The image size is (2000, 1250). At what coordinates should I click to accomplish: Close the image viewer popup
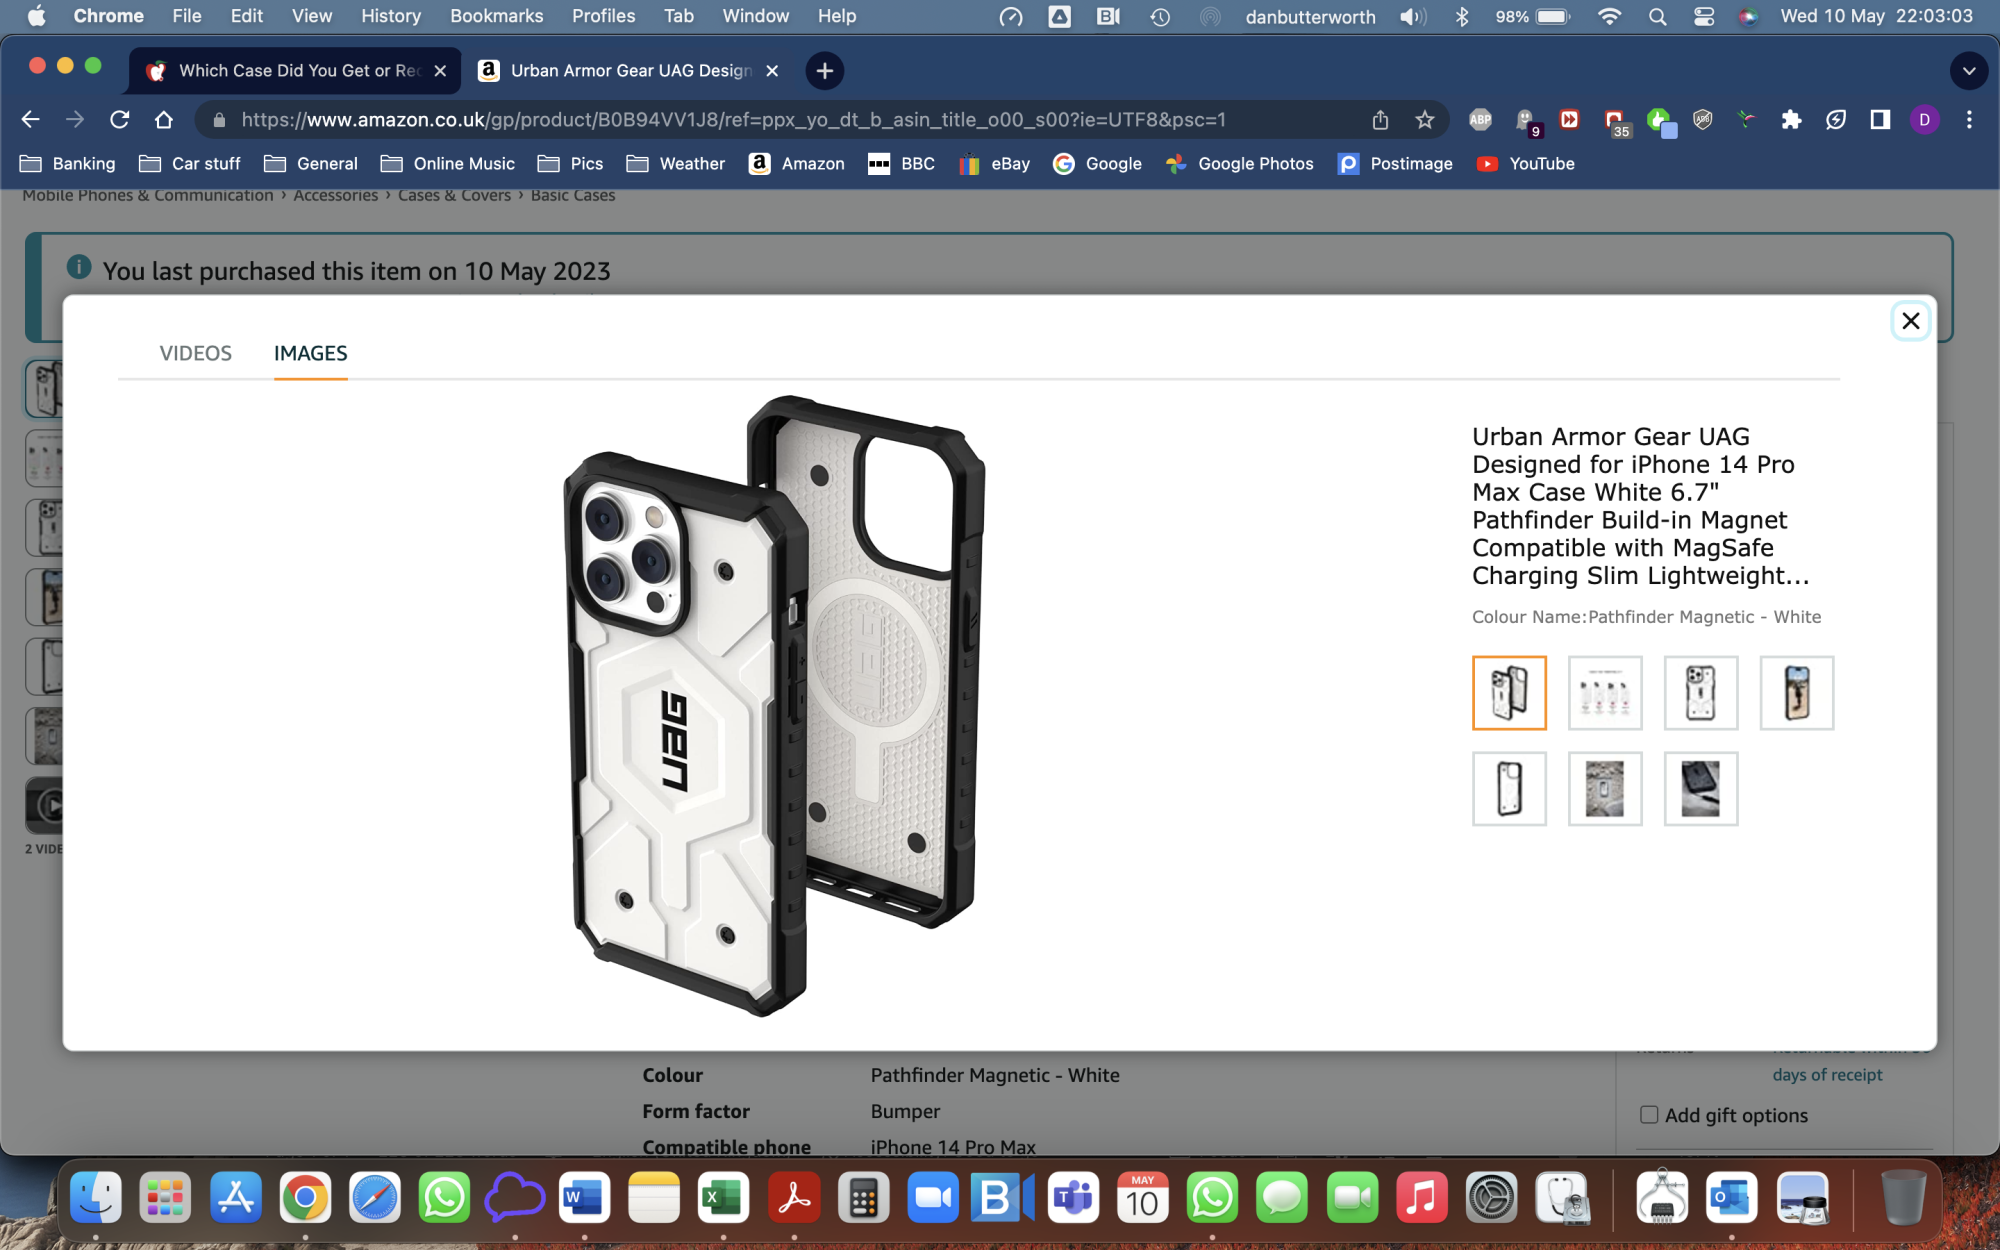(x=1910, y=321)
